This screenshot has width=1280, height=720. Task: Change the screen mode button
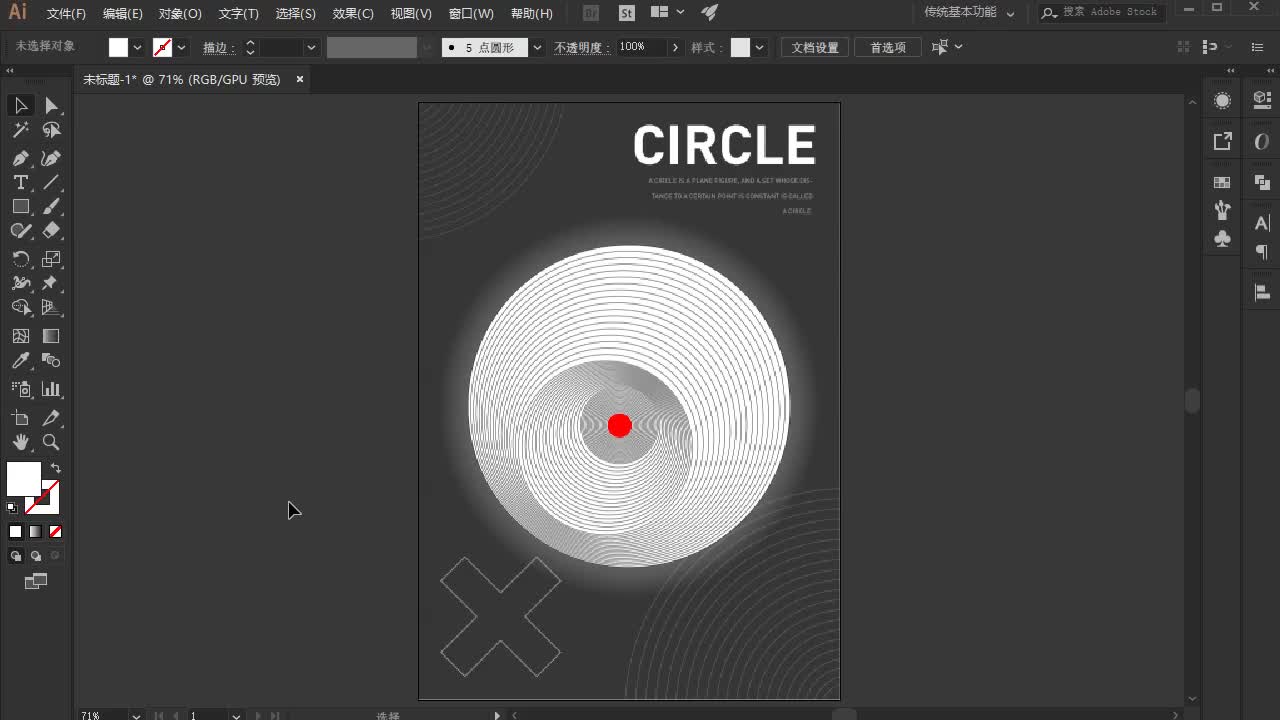tap(36, 581)
